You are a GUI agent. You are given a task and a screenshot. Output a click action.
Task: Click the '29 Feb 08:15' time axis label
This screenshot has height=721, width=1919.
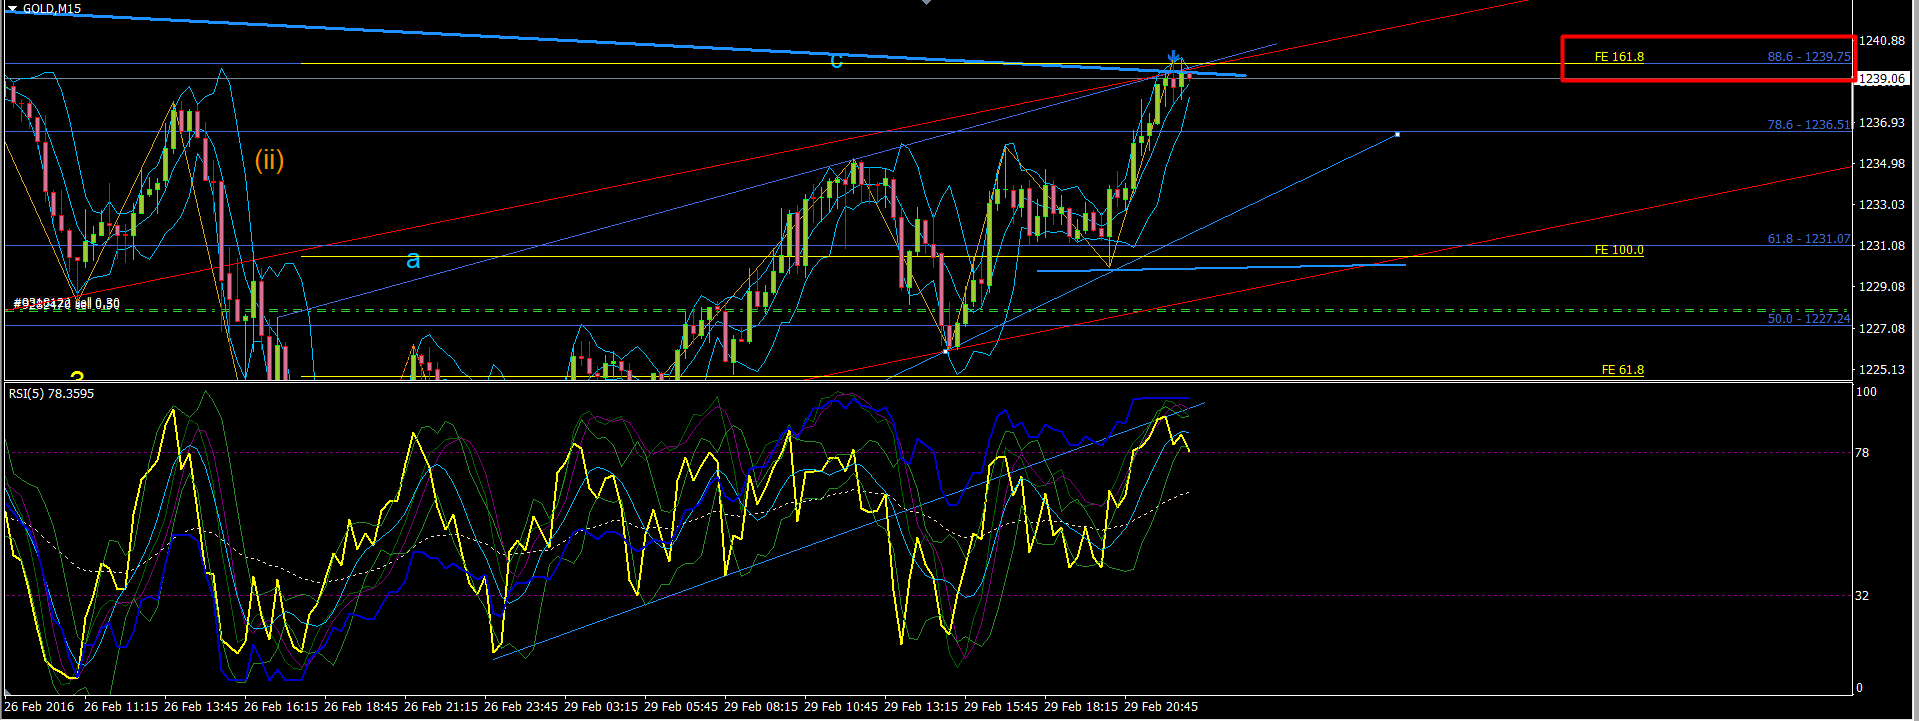[x=761, y=707]
